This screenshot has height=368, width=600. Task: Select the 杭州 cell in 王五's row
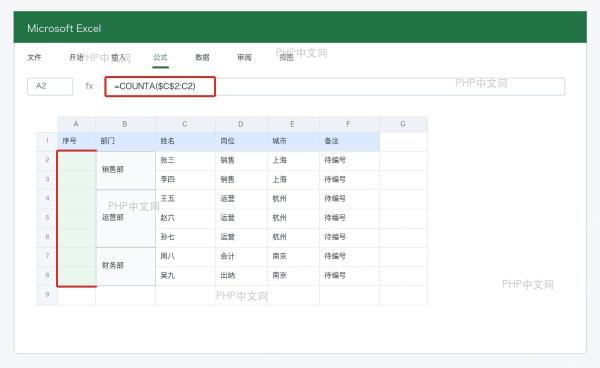click(x=293, y=199)
